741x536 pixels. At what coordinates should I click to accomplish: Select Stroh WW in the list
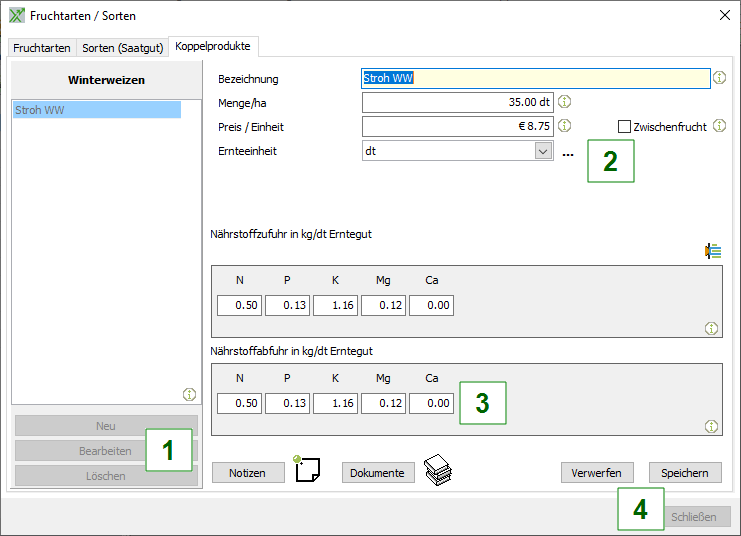pos(96,110)
